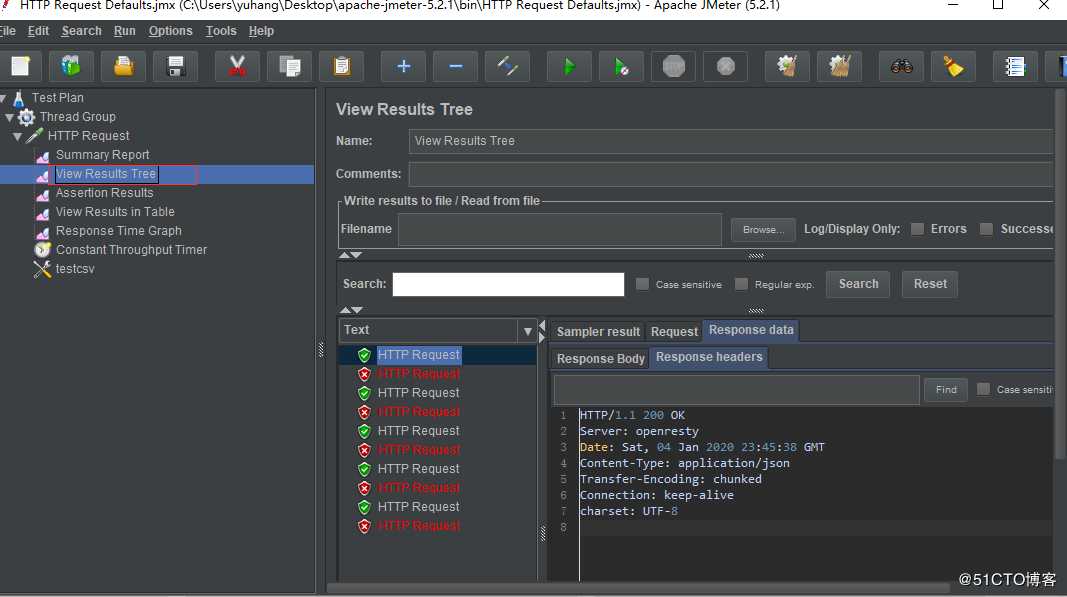Open the Options menu
The width and height of the screenshot is (1067, 597).
click(x=170, y=31)
